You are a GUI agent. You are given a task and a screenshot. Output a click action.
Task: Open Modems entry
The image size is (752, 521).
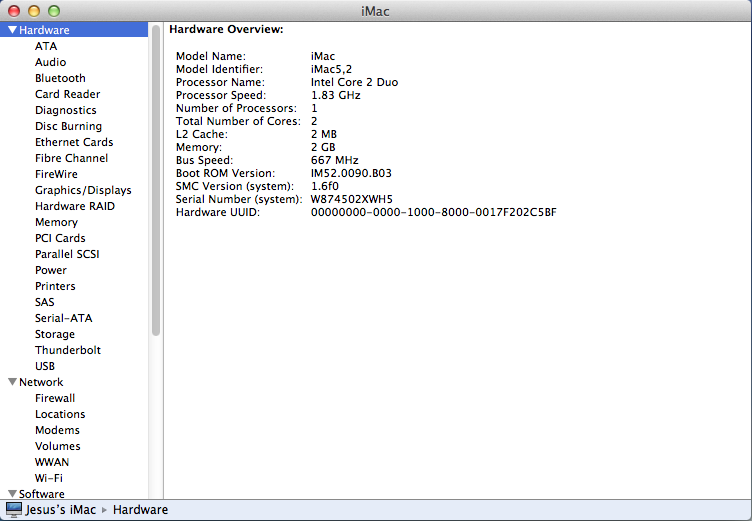[x=57, y=430]
